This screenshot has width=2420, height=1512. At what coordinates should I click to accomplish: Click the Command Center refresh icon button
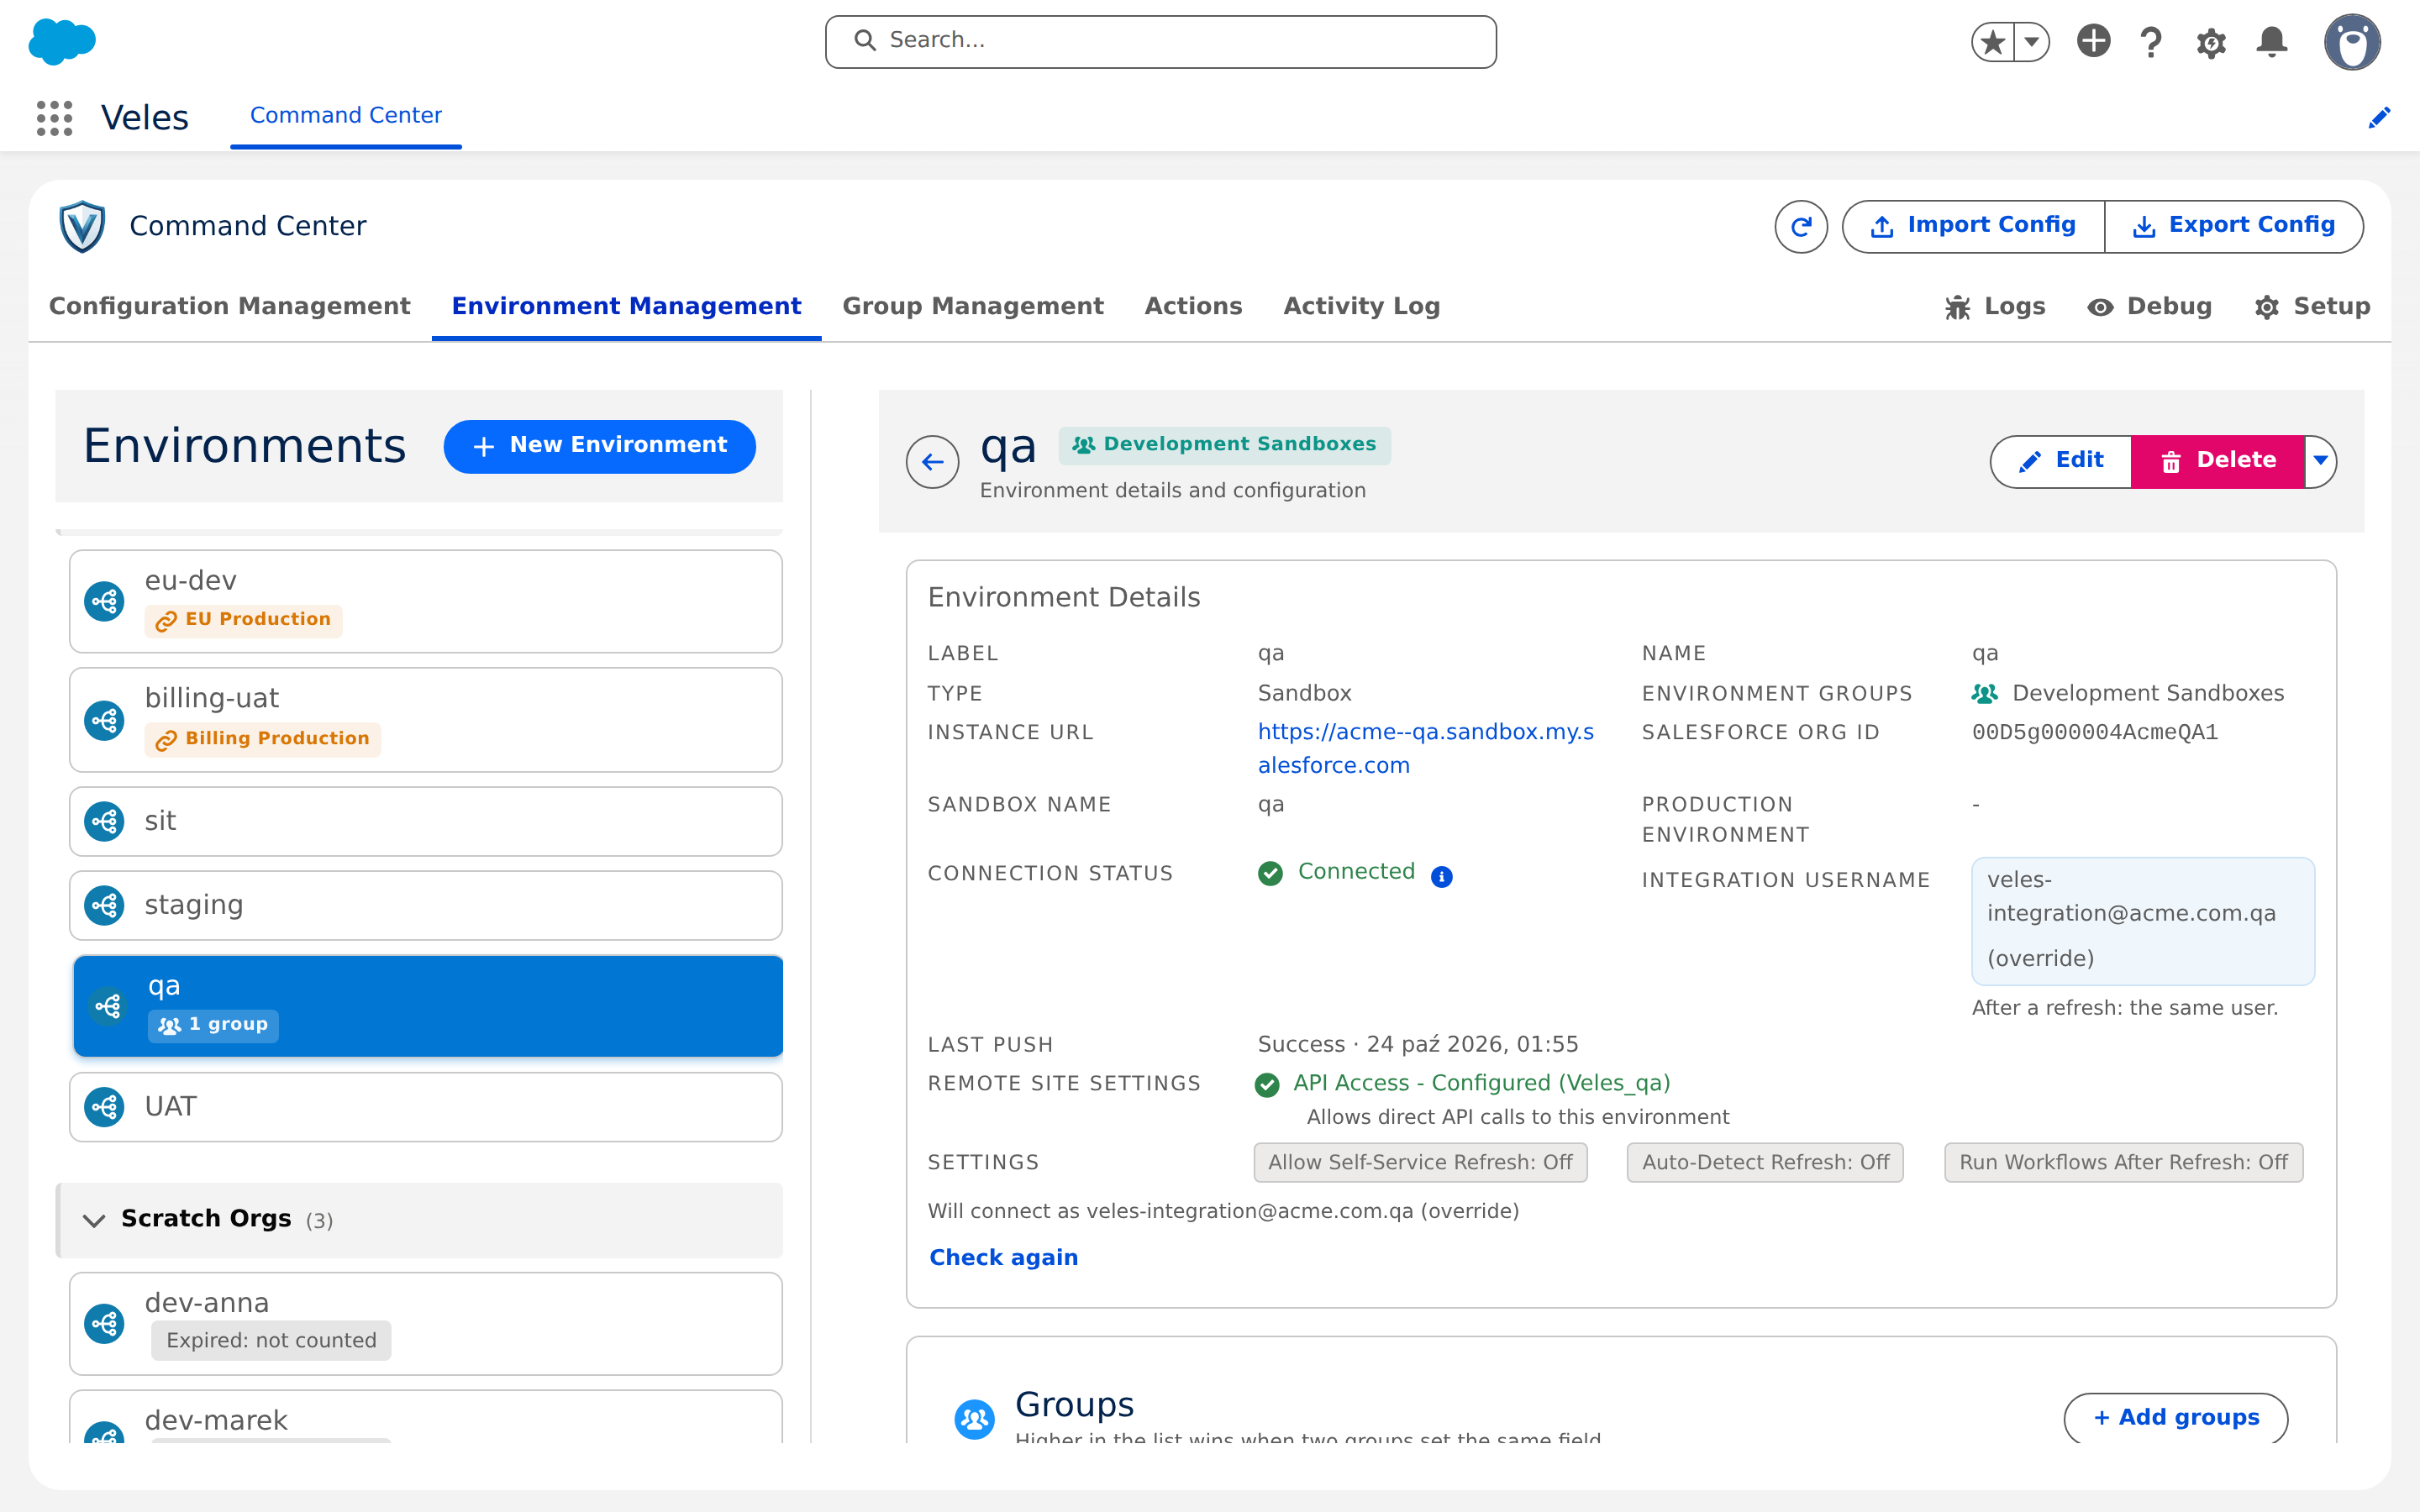[1801, 227]
